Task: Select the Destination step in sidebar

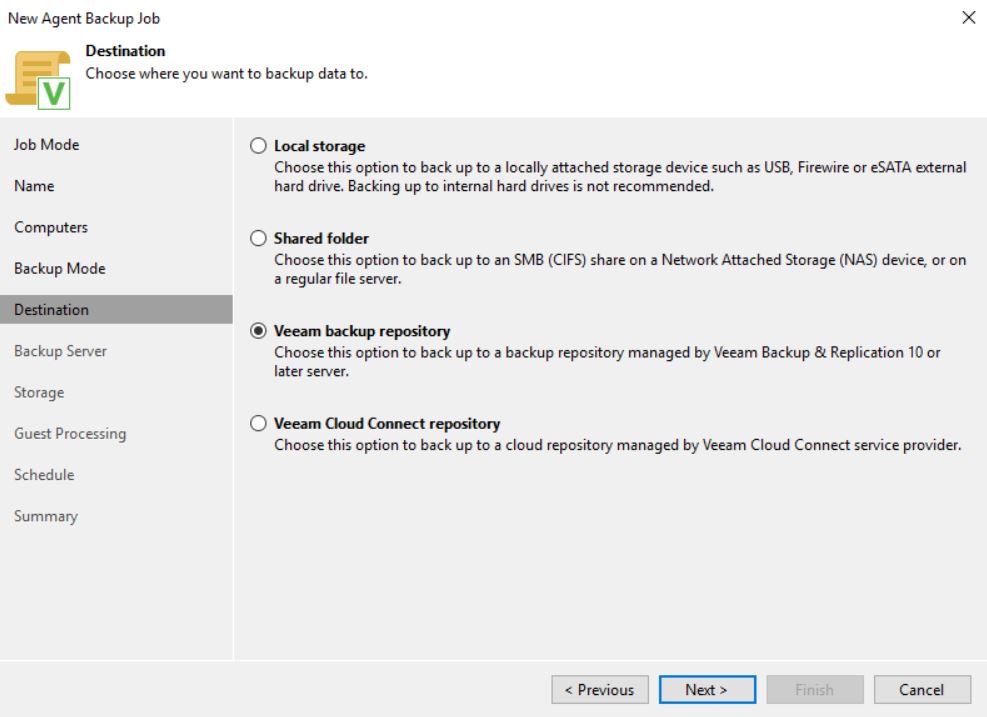Action: [116, 310]
